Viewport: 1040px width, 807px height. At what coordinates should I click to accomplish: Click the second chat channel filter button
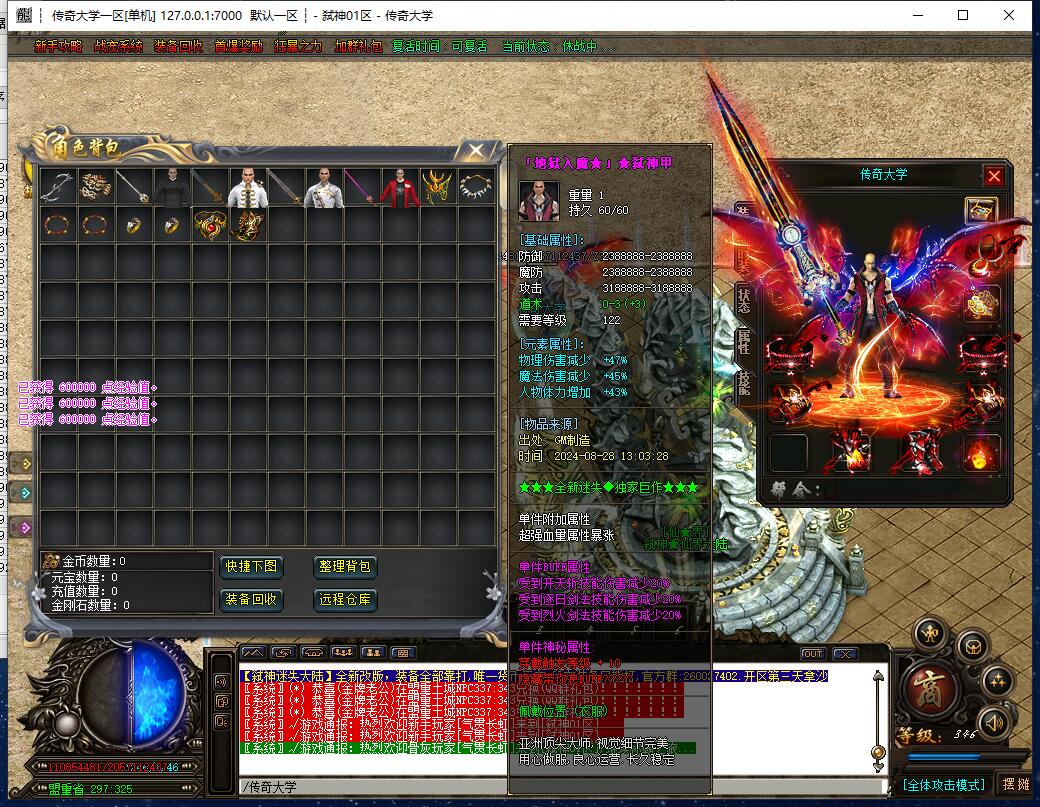[x=283, y=653]
